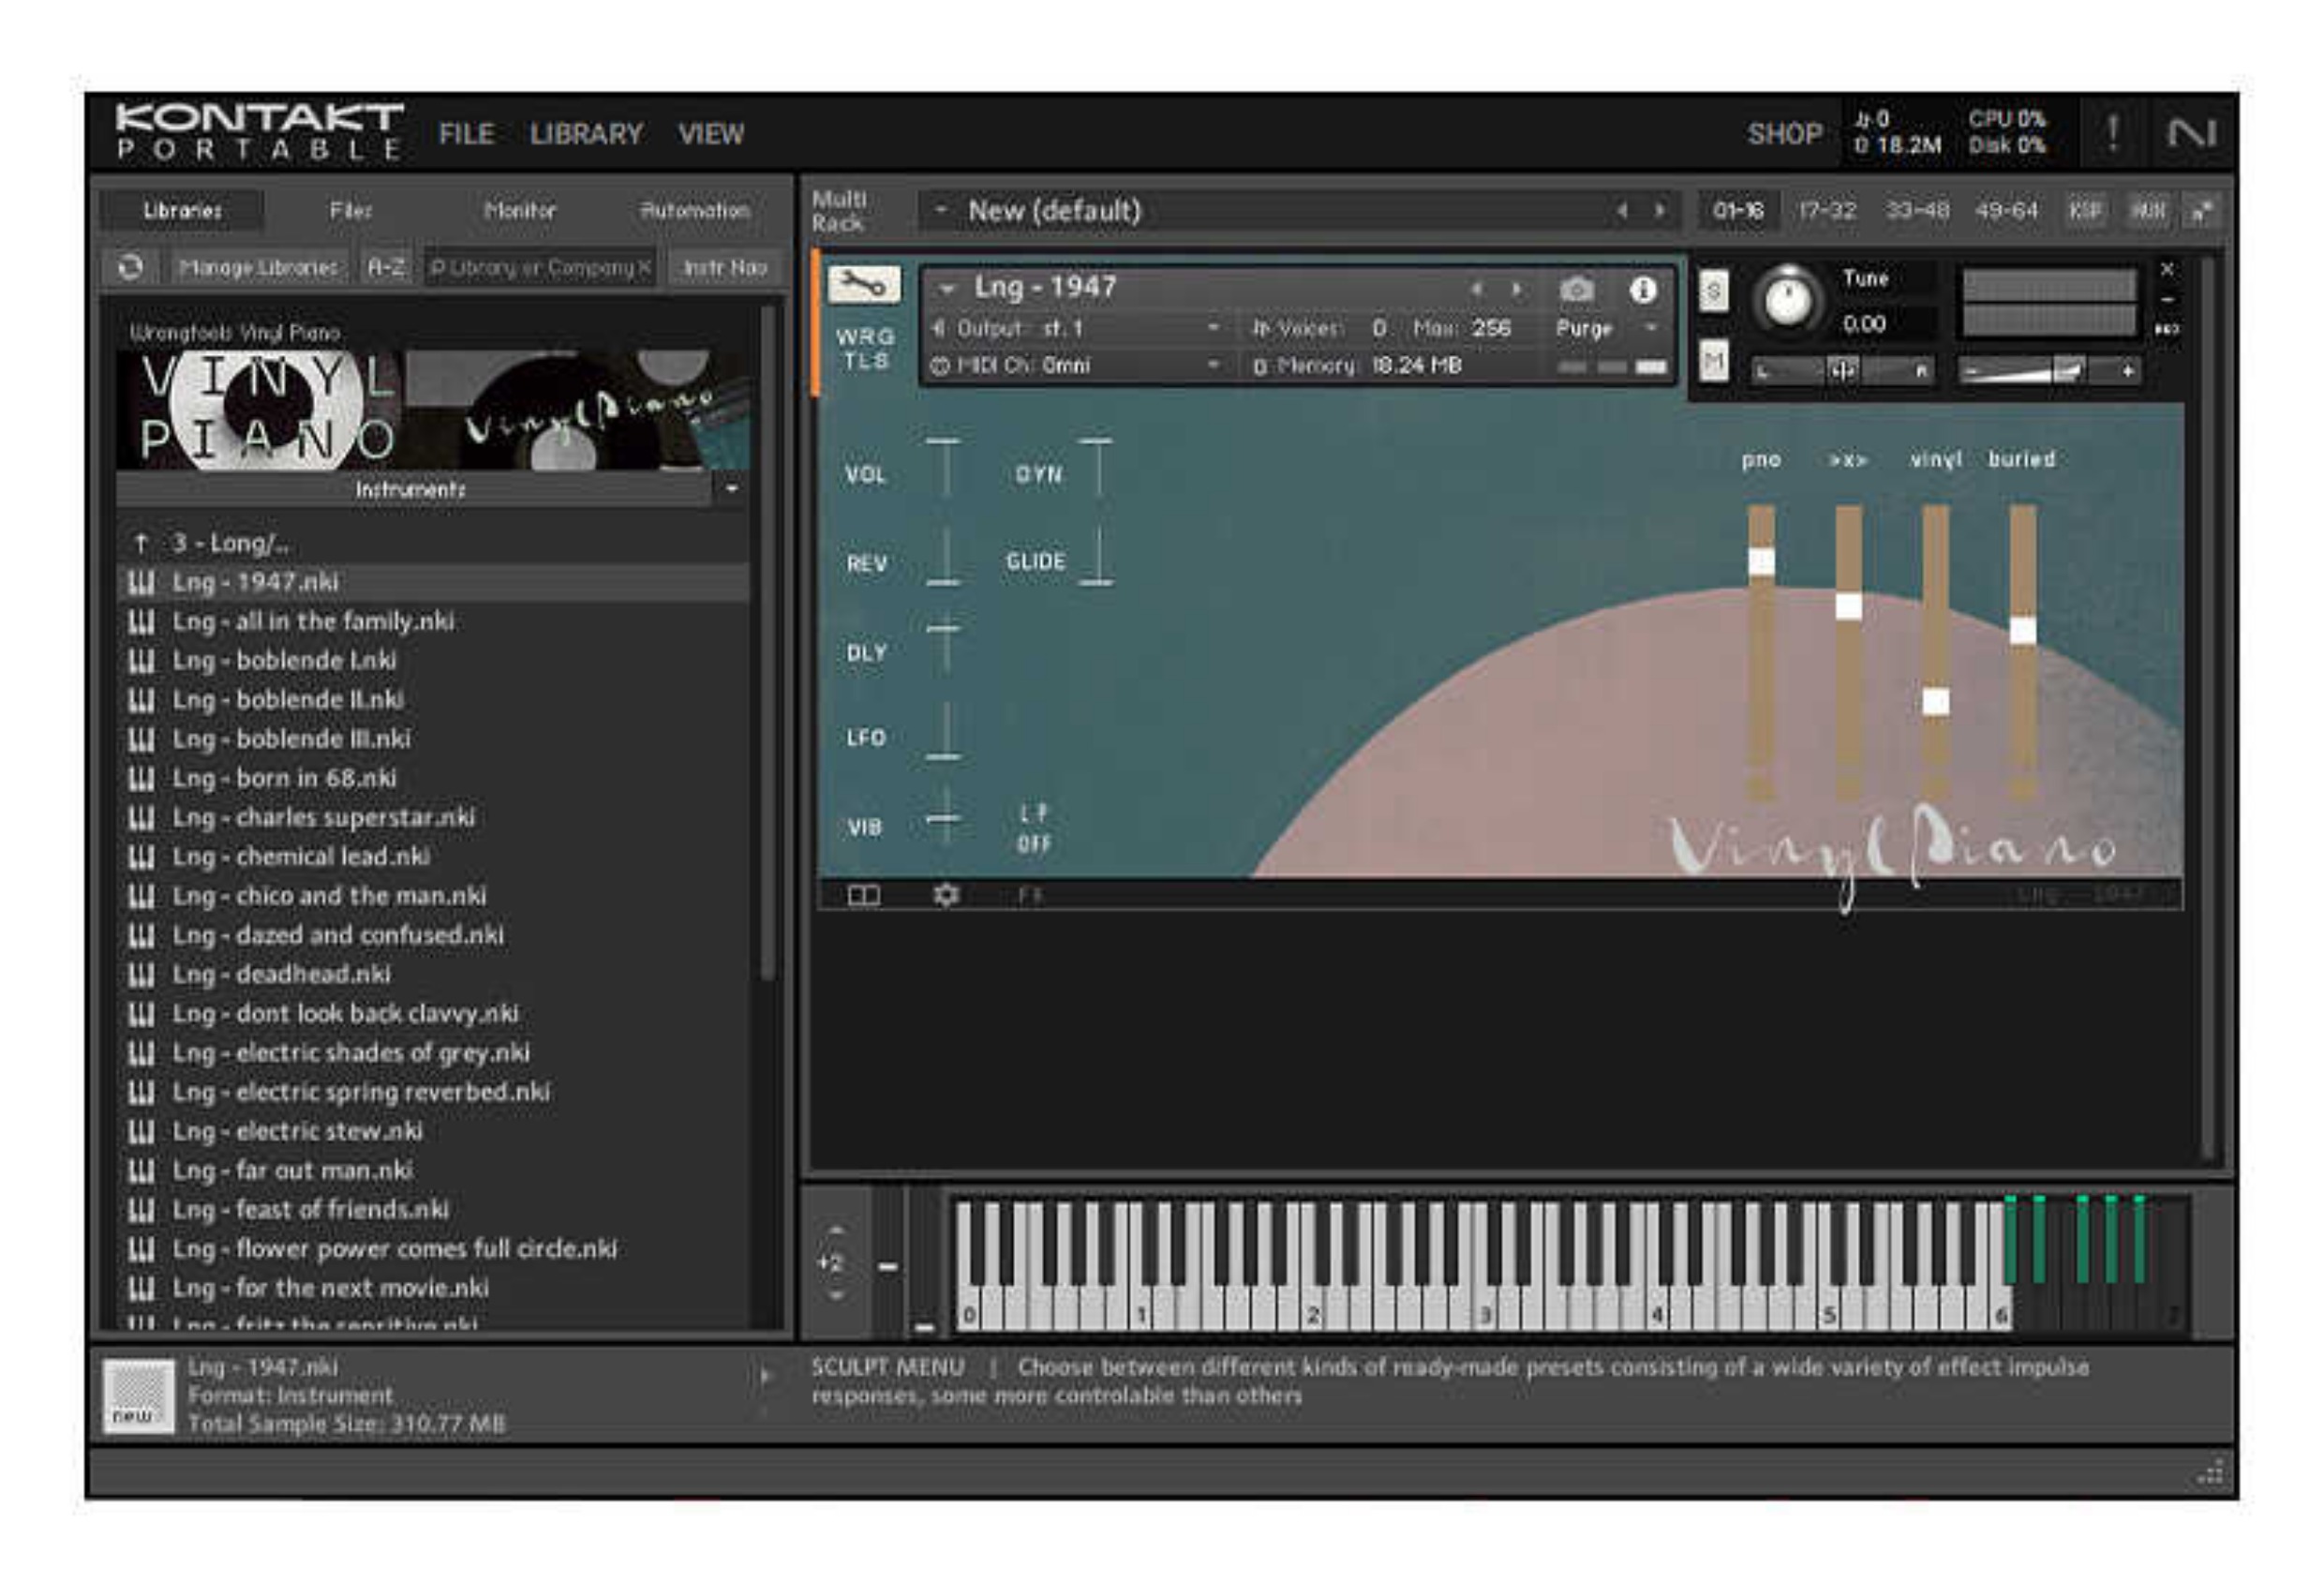Click the refresh libraries icon

(x=131, y=267)
